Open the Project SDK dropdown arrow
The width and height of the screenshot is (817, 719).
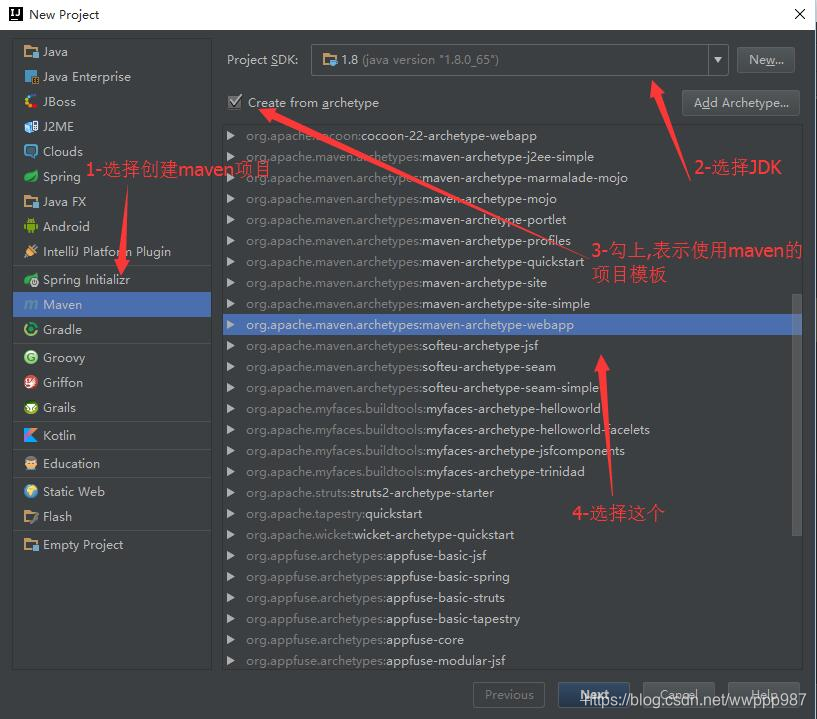click(718, 60)
